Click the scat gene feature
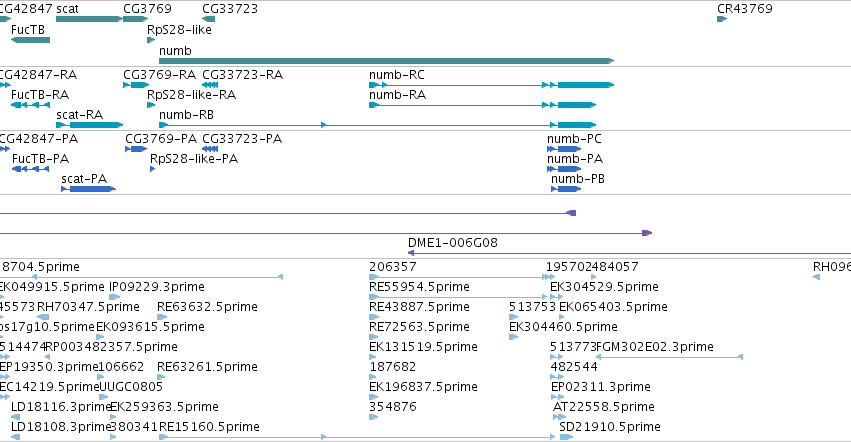Screen dimensions: 851x442 pos(89,19)
